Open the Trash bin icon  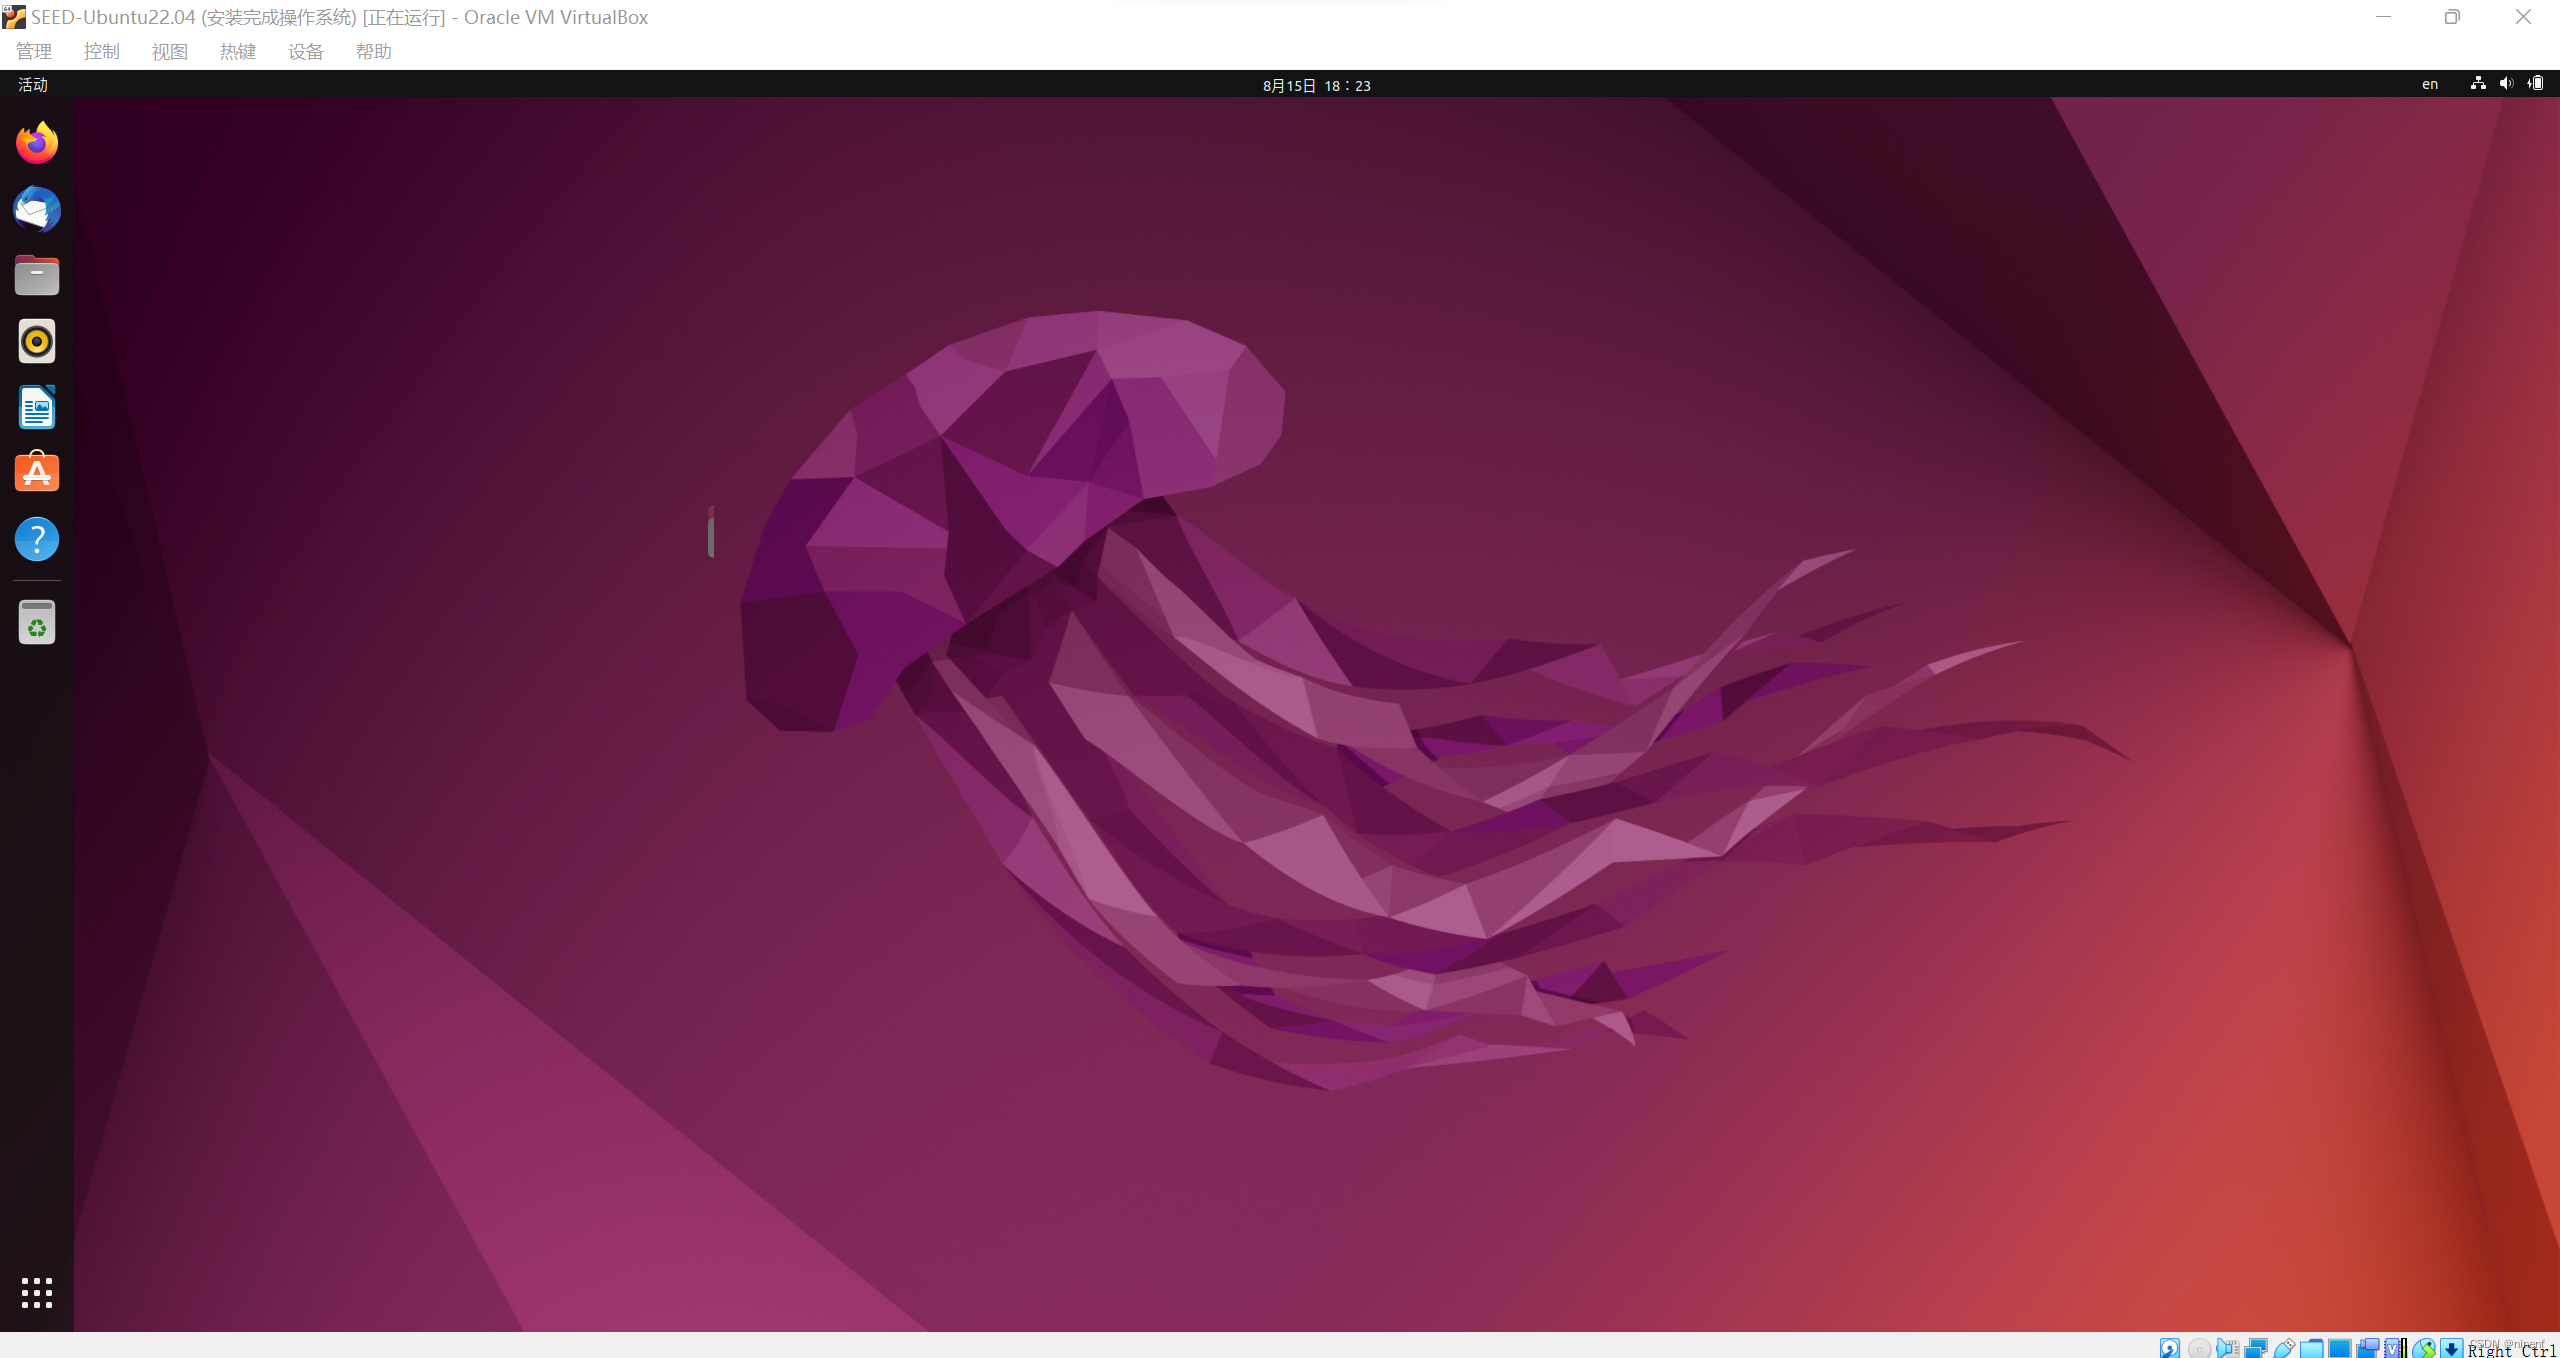point(37,623)
